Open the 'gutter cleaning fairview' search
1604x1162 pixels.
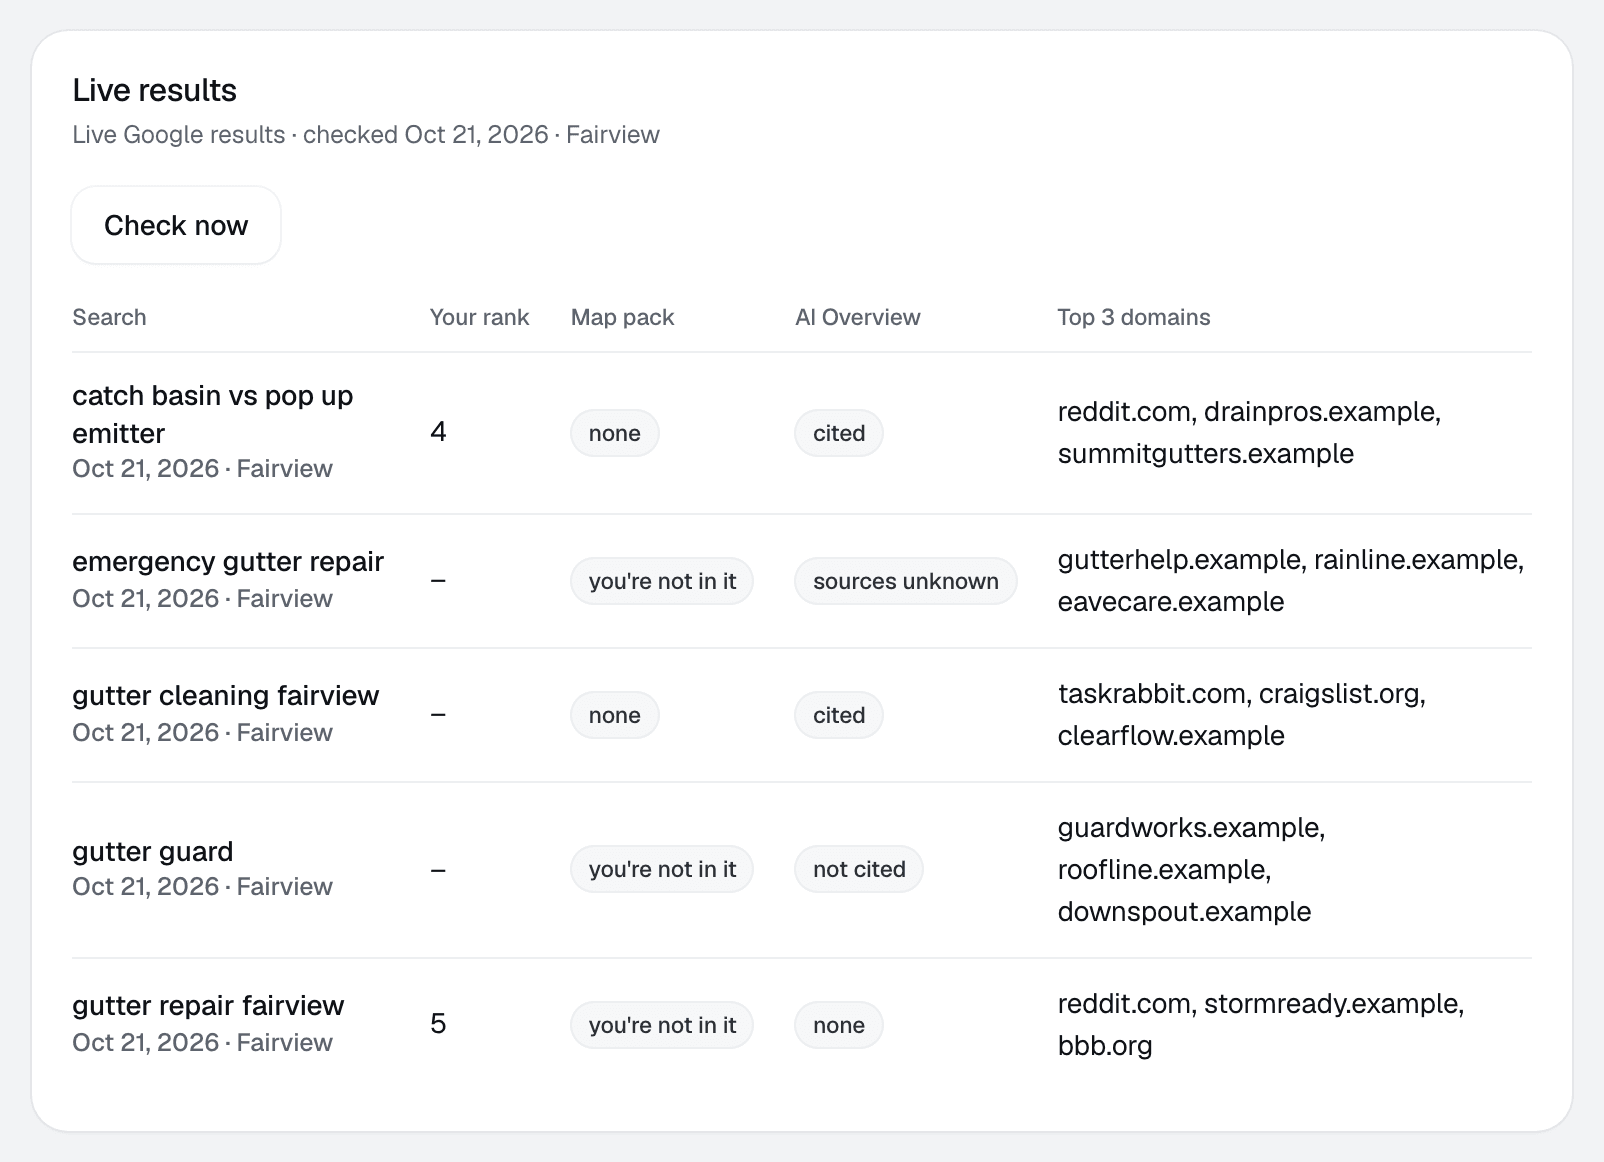[225, 695]
